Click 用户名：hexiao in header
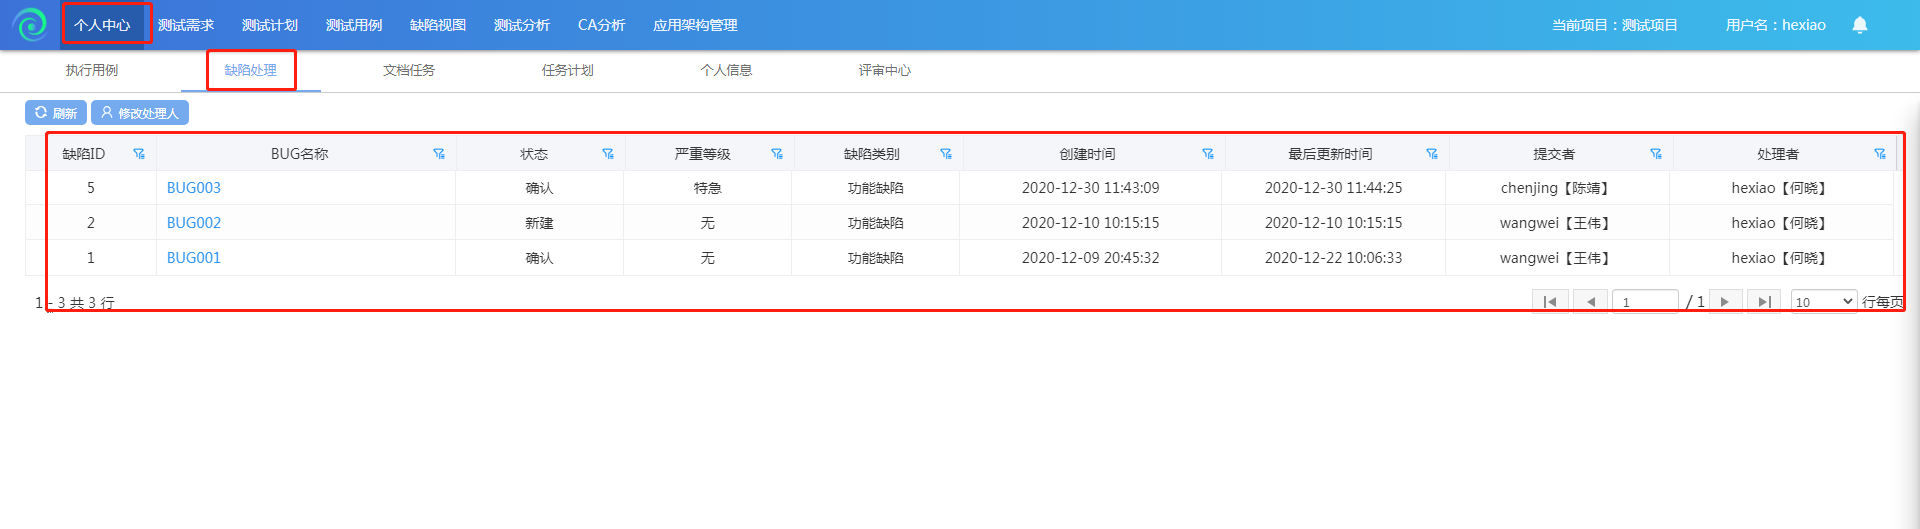Screen dimensions: 1920x529 [x=1776, y=25]
